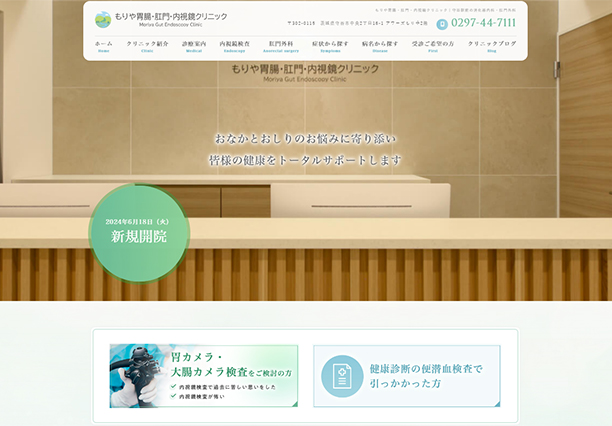Open the クリニックブログ page
This screenshot has height=426, width=612.
tap(492, 46)
